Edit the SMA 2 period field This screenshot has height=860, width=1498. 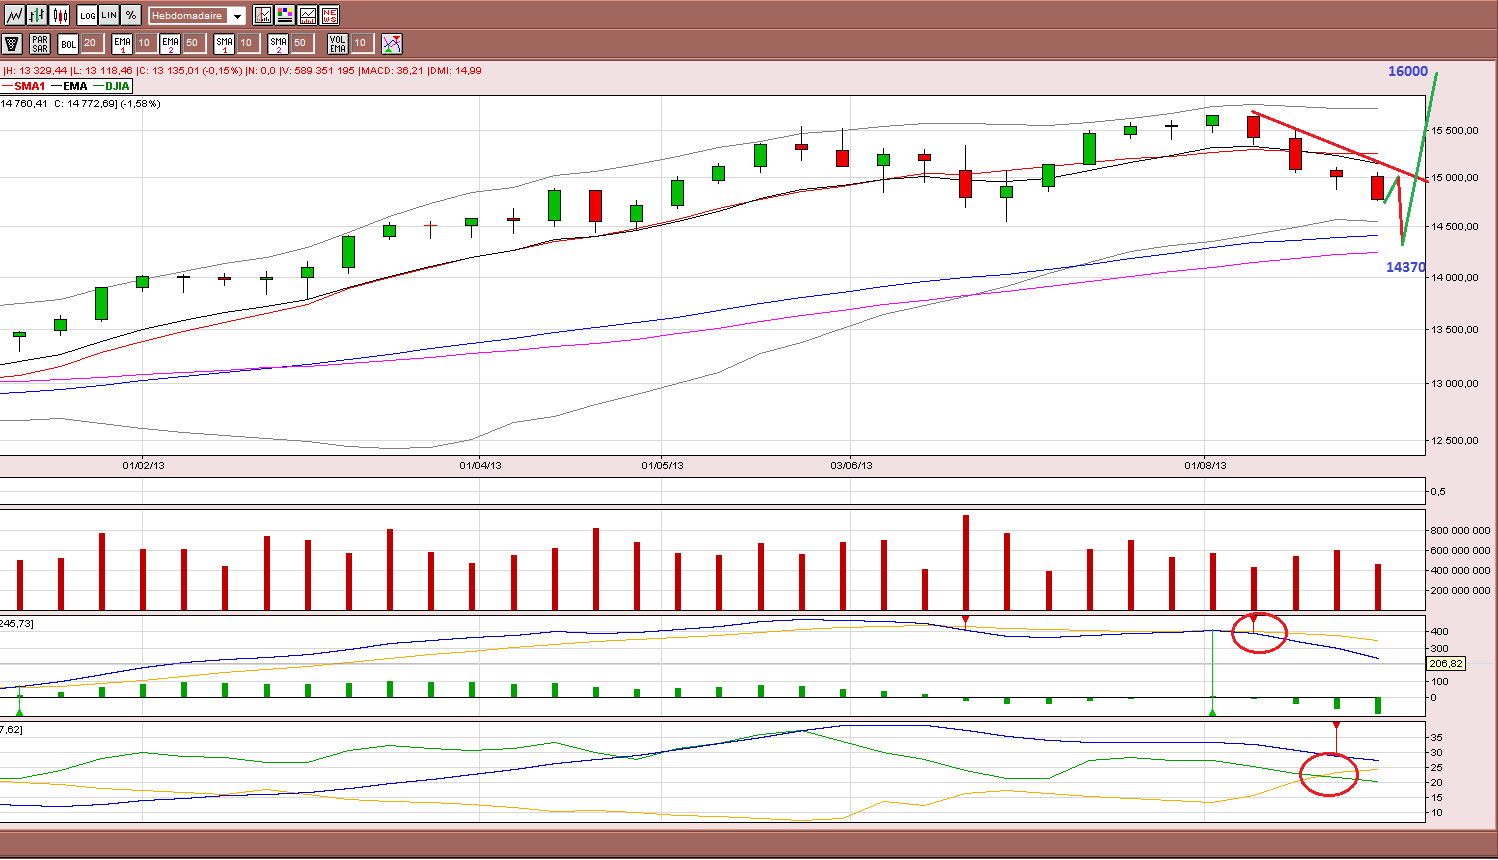pos(302,44)
